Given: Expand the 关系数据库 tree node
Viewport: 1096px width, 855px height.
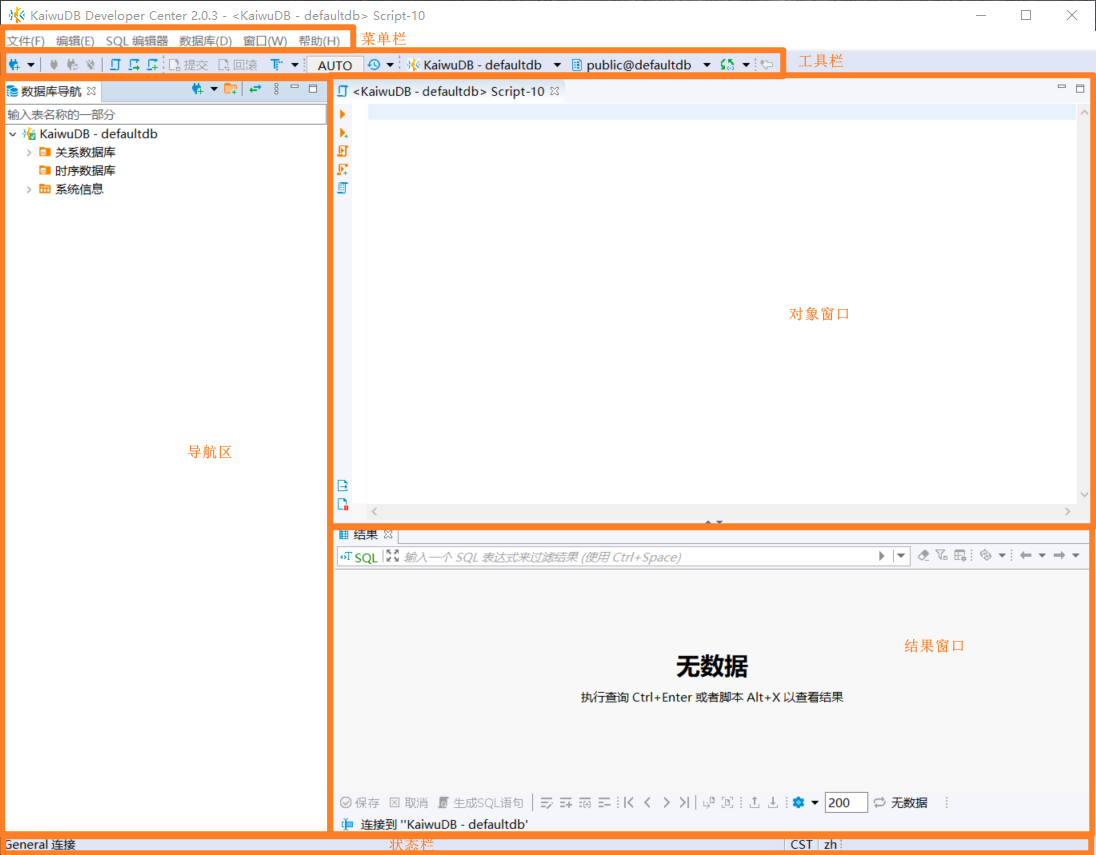Looking at the screenshot, I should click(29, 152).
